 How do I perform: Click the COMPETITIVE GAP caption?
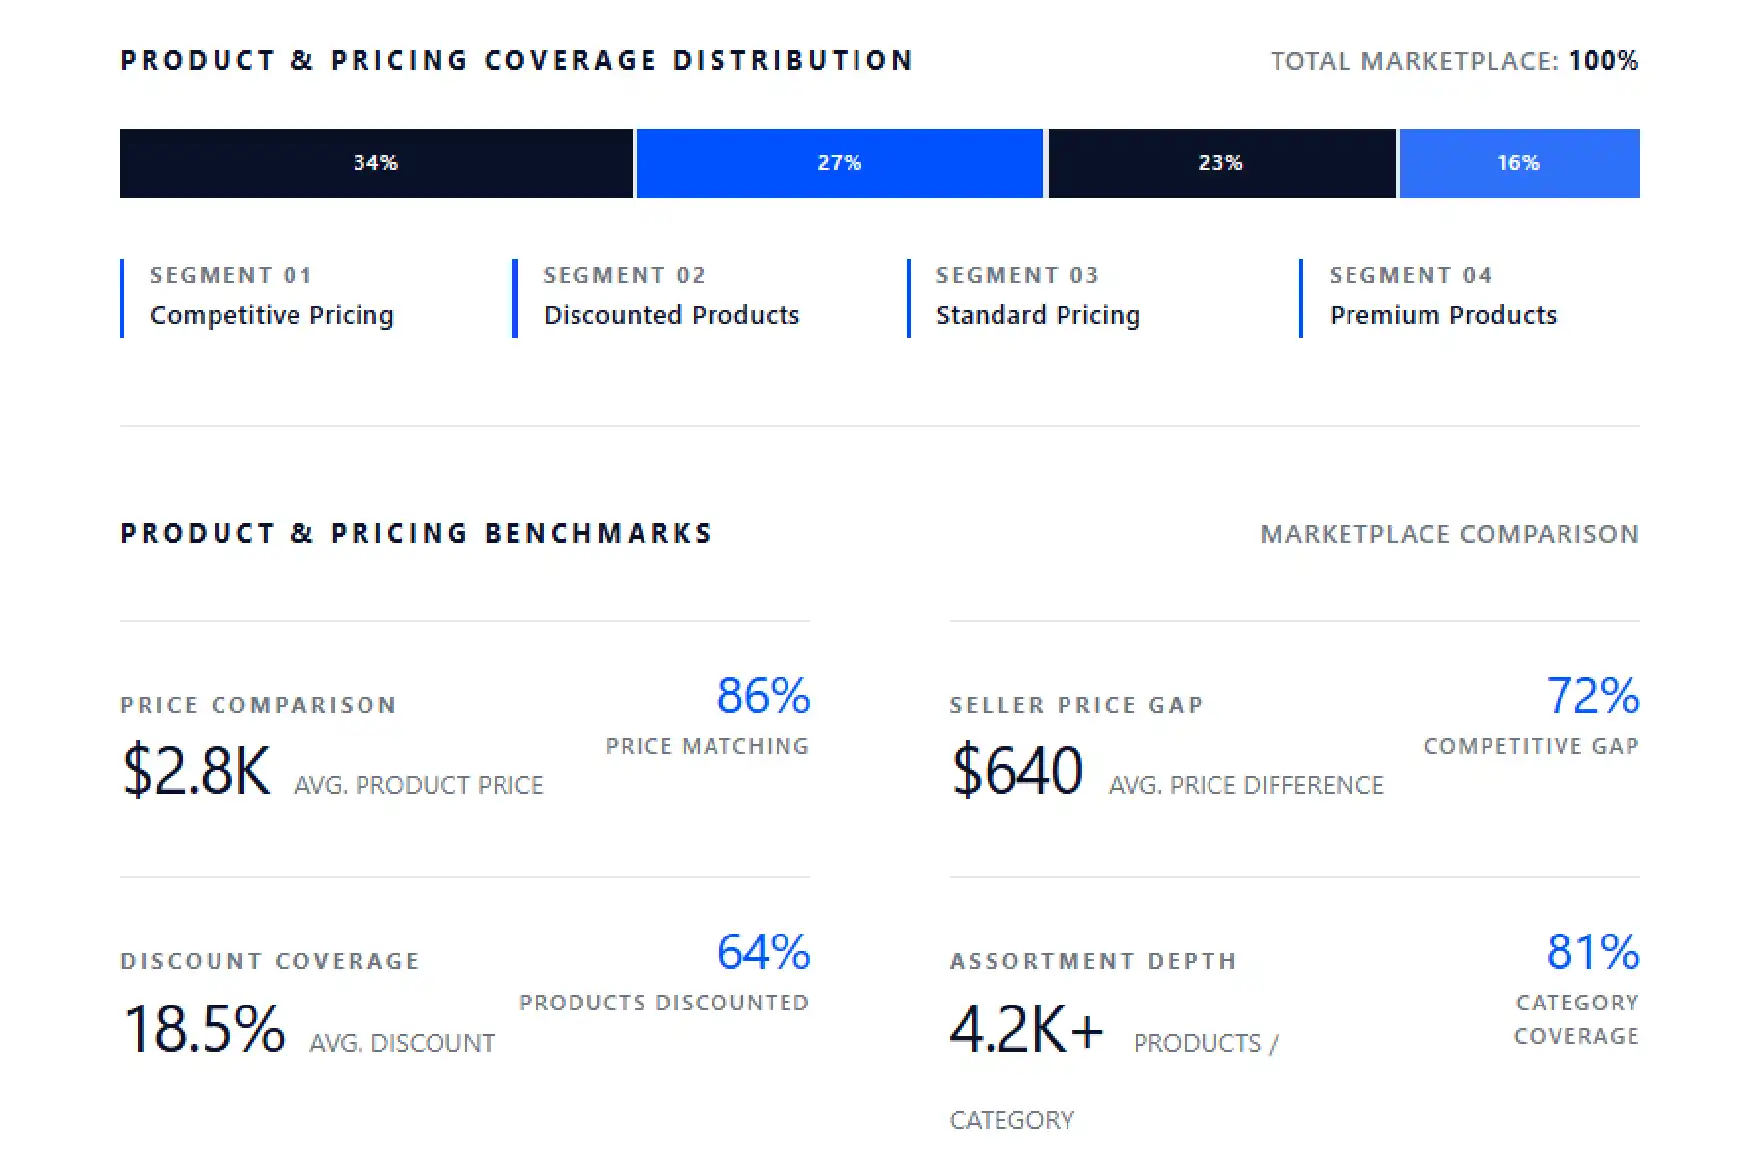coord(1531,747)
